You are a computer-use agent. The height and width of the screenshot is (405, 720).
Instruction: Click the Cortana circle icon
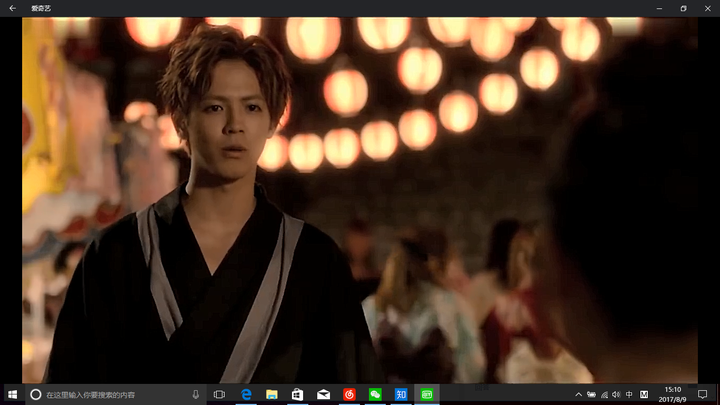coord(35,394)
